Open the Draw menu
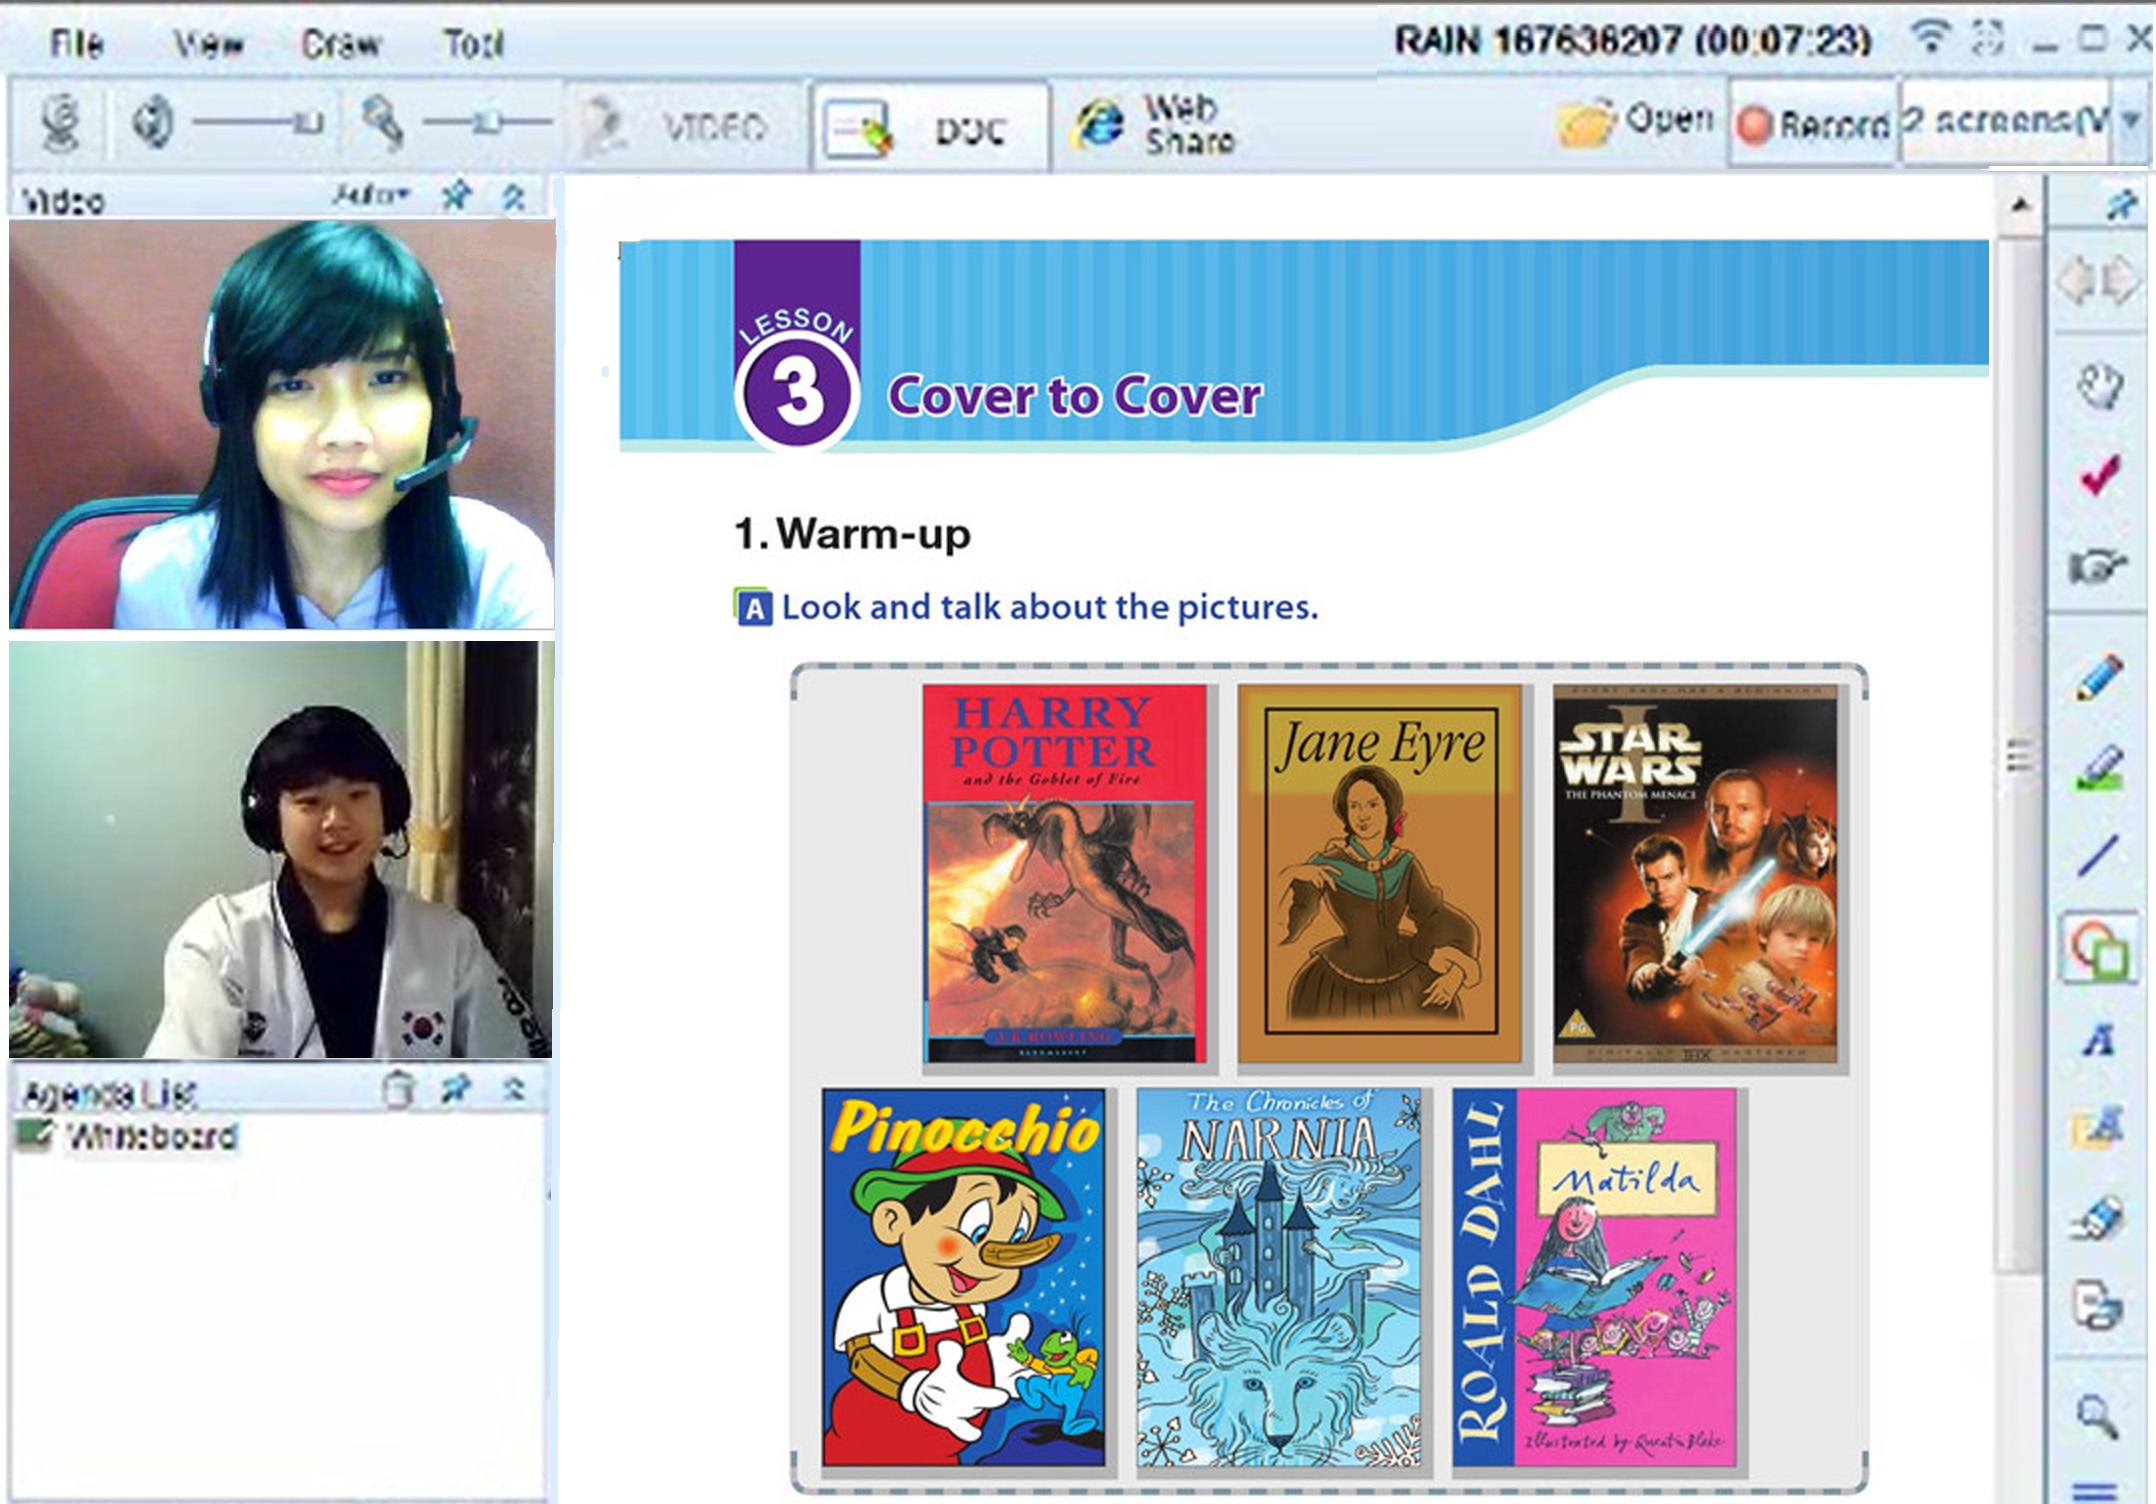This screenshot has height=1504, width=2156. point(341,43)
